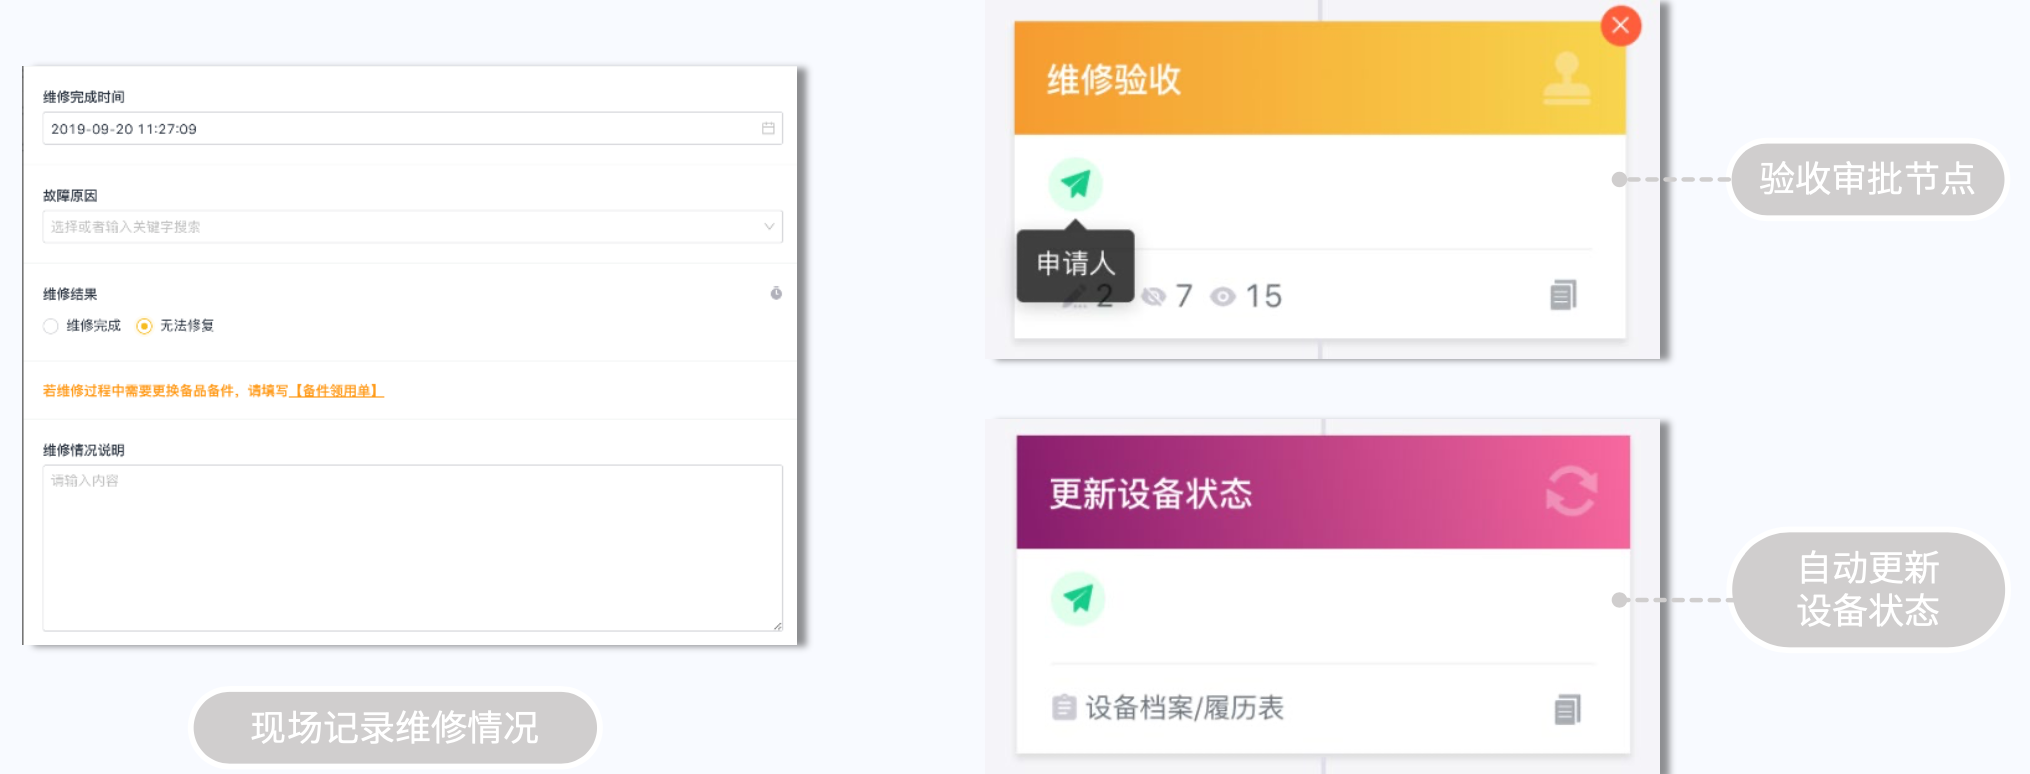Click the green paper plane icon in 维修验收 card
Viewport: 2030px width, 774px height.
pyautogui.click(x=1075, y=184)
